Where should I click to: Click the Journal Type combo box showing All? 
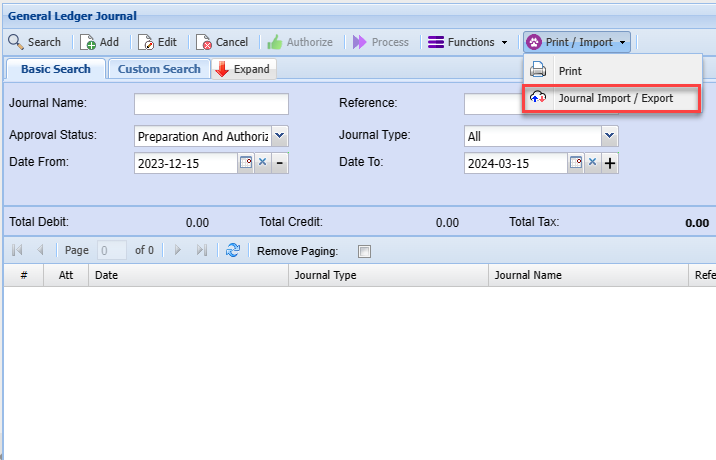point(532,136)
